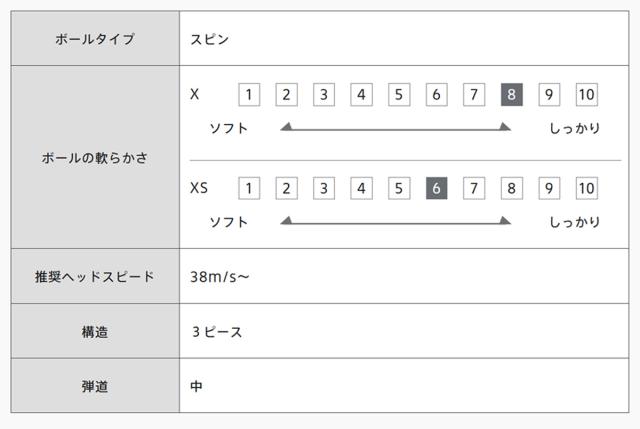Select box 9 in the XS softness row
Screen dimensions: 640x429
(549, 188)
